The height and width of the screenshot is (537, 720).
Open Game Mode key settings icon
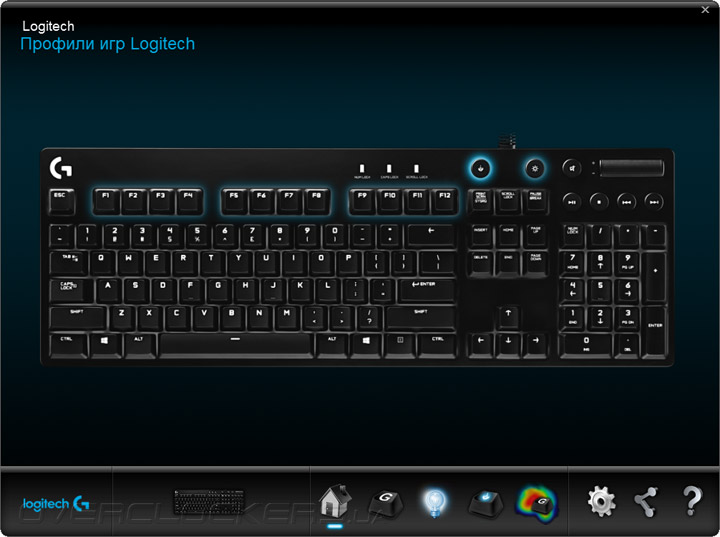[485, 503]
